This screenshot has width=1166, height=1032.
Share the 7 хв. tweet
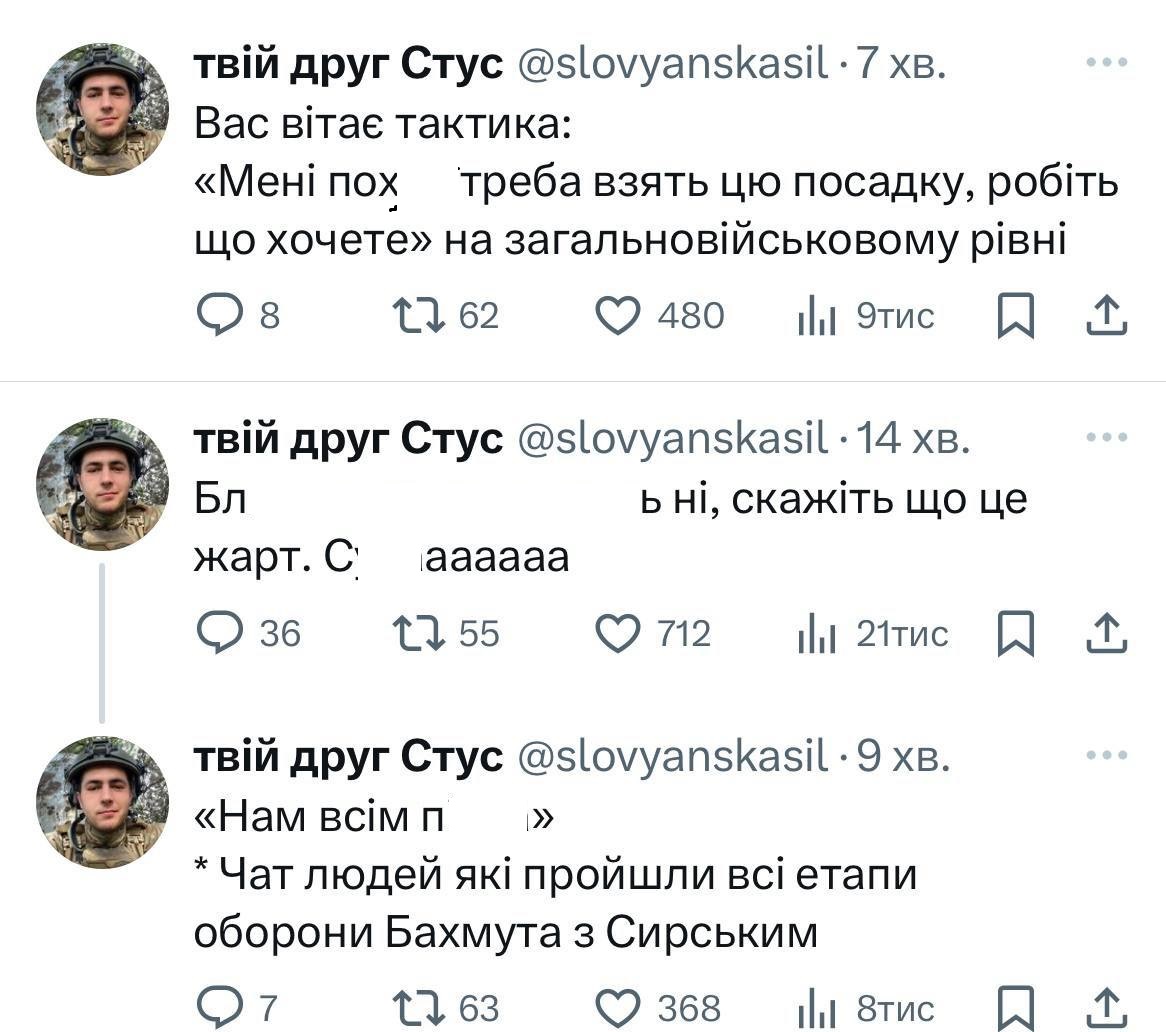[1107, 316]
